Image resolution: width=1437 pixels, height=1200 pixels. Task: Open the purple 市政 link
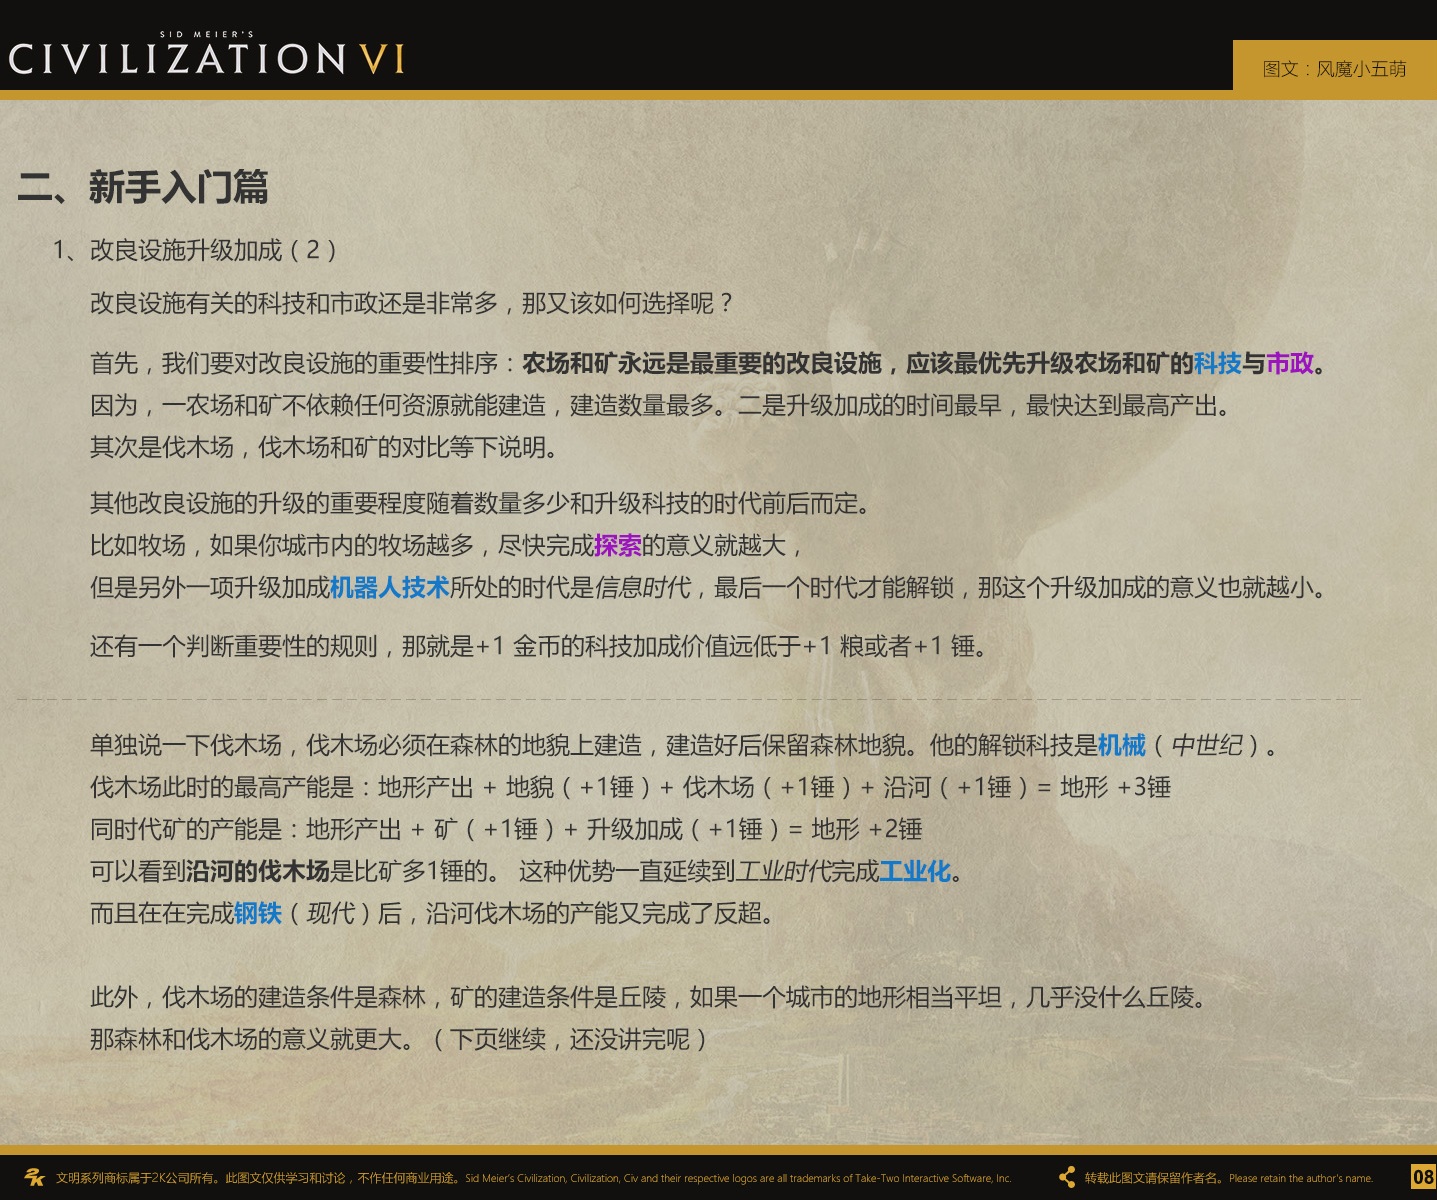tap(1290, 363)
